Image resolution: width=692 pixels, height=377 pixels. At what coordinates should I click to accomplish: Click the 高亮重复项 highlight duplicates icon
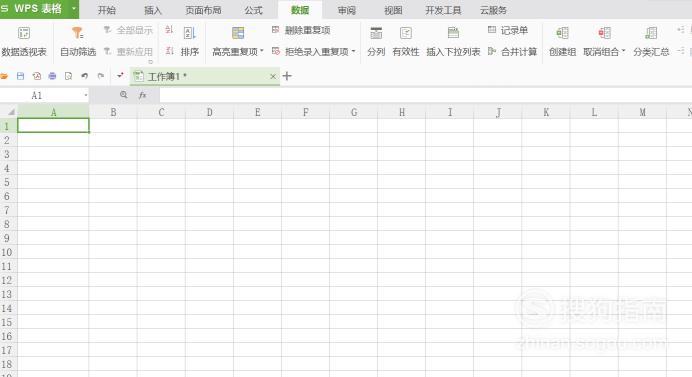238,33
